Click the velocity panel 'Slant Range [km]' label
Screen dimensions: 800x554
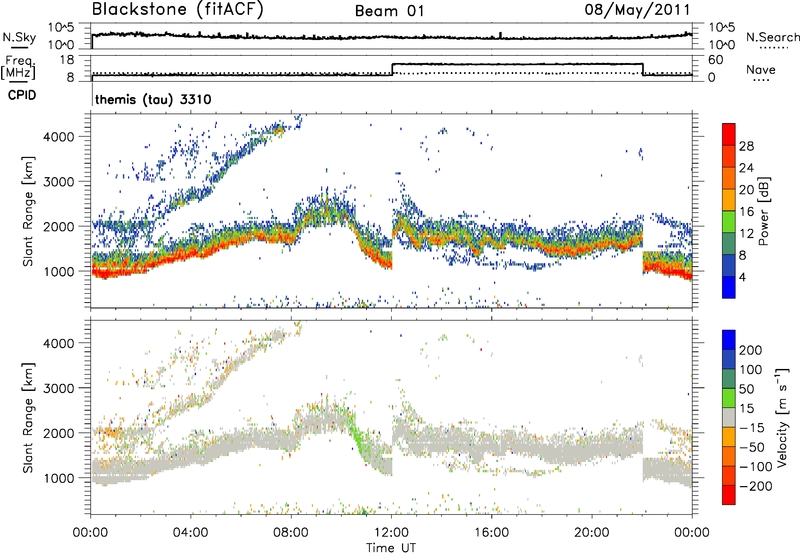28,417
